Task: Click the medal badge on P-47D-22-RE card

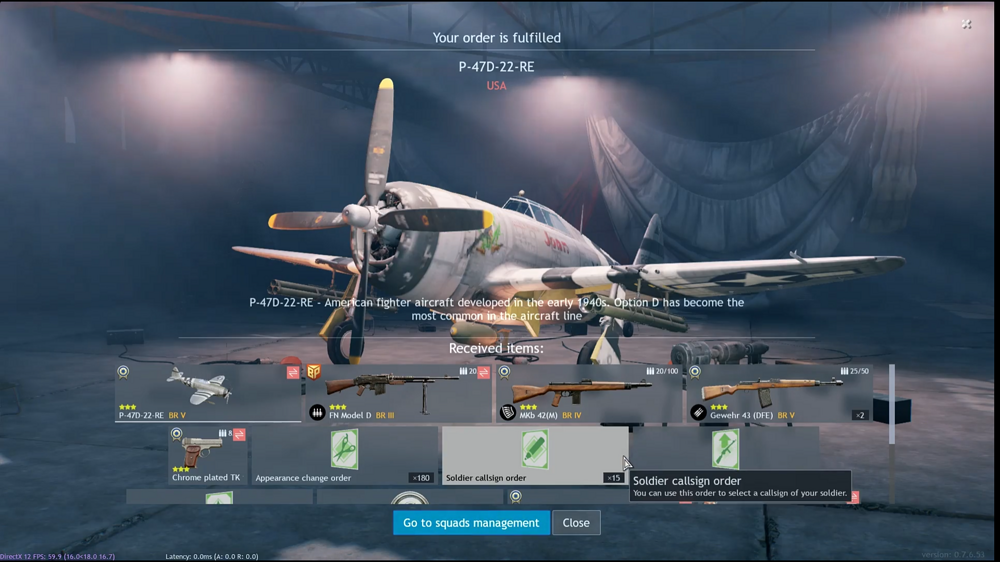Action: [123, 371]
